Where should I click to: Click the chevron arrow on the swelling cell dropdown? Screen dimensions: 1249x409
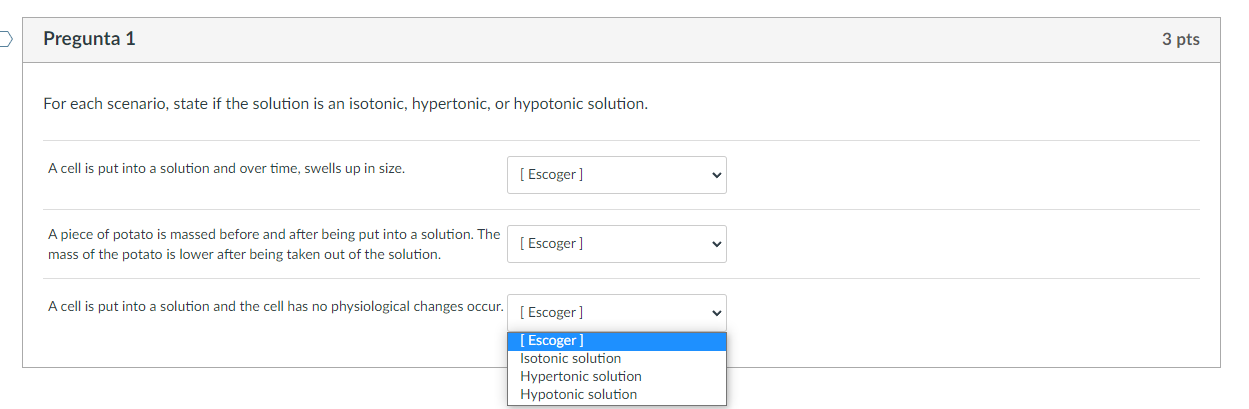[716, 175]
